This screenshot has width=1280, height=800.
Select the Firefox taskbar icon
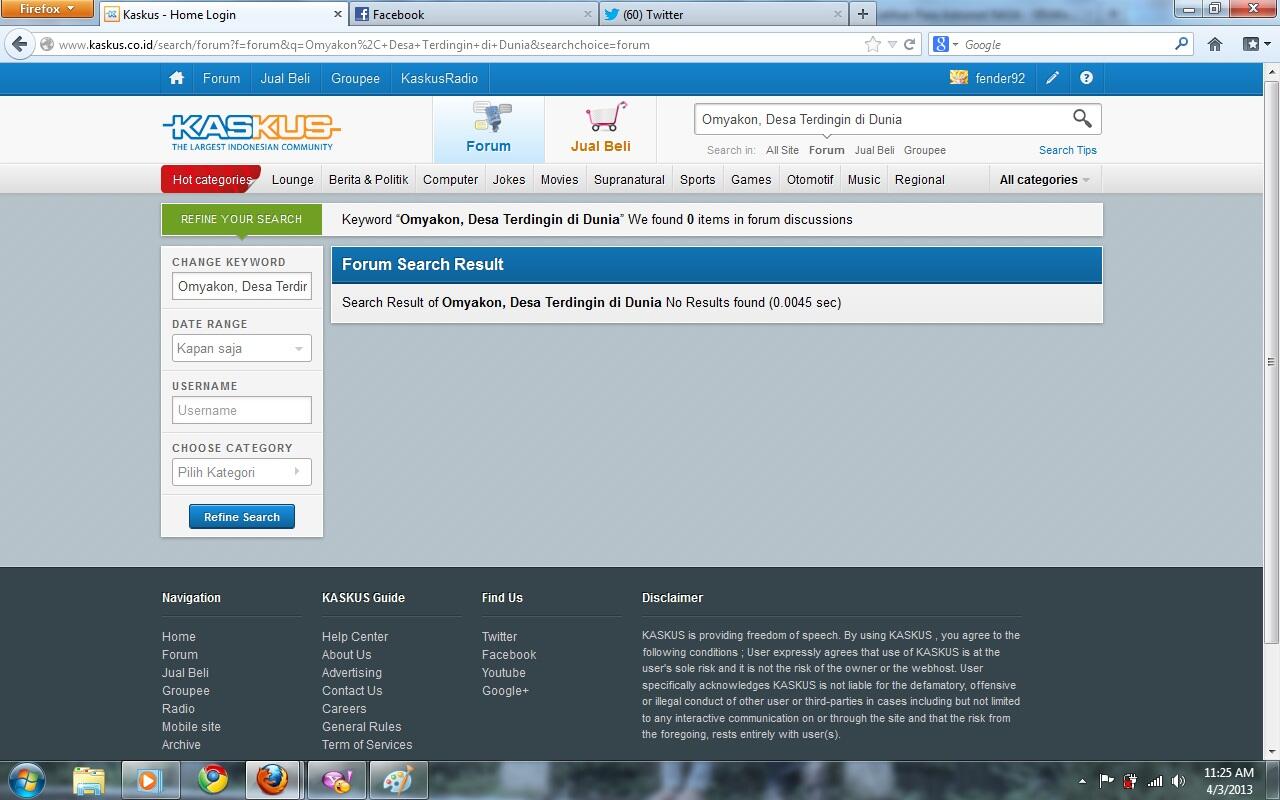(x=272, y=779)
